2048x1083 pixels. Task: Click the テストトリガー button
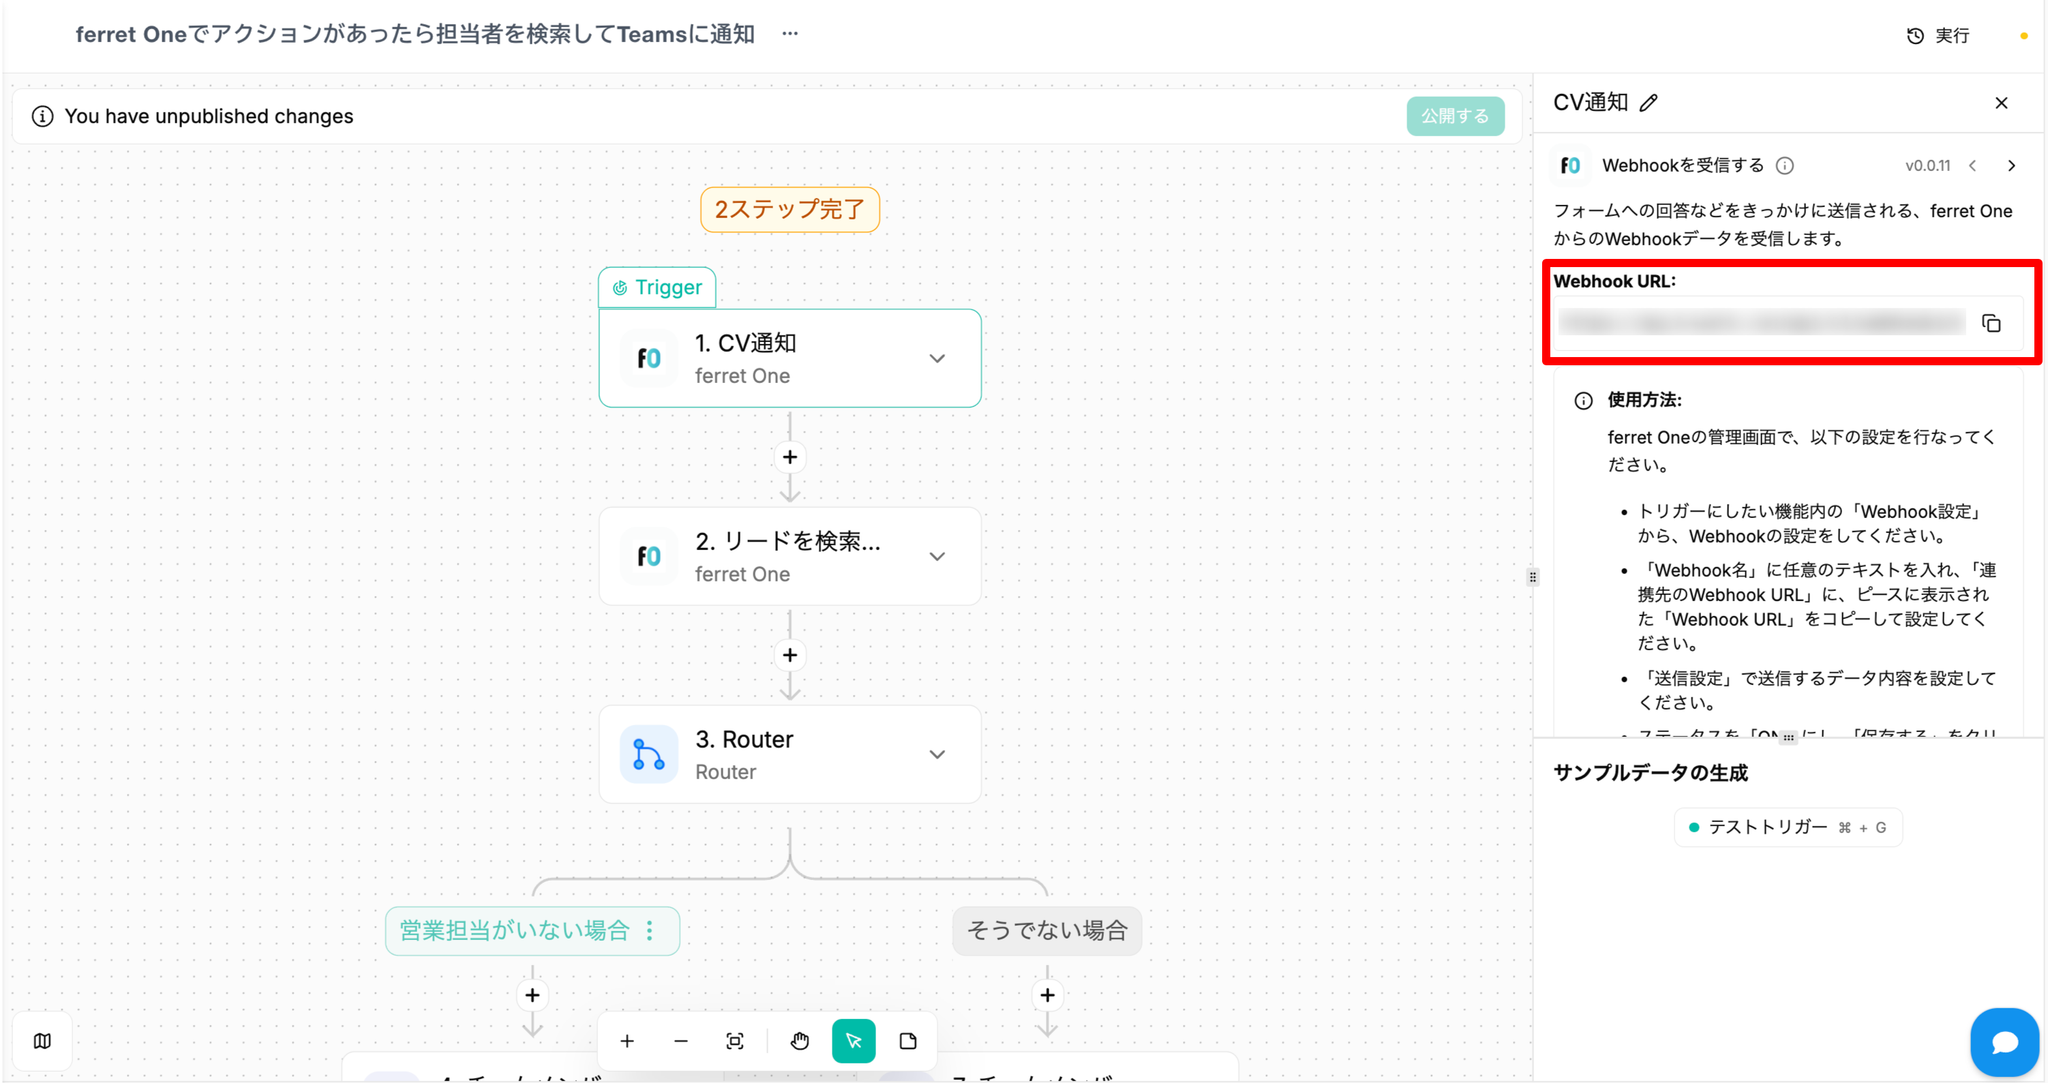click(x=1787, y=827)
